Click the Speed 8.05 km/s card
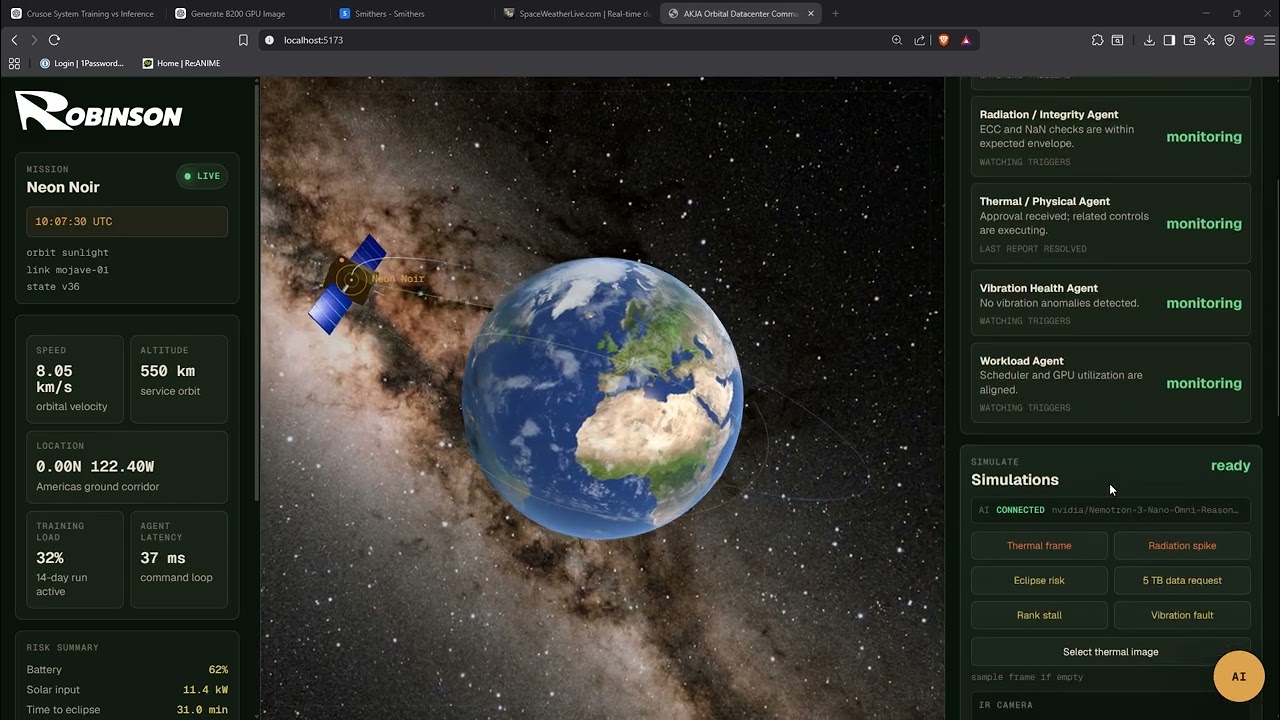The height and width of the screenshot is (720, 1280). pos(75,379)
